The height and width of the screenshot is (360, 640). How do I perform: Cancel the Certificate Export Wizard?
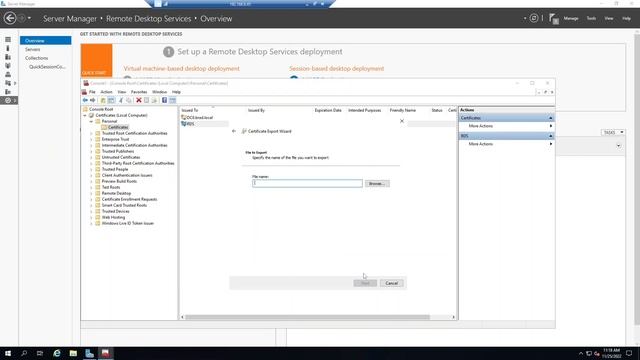point(391,283)
